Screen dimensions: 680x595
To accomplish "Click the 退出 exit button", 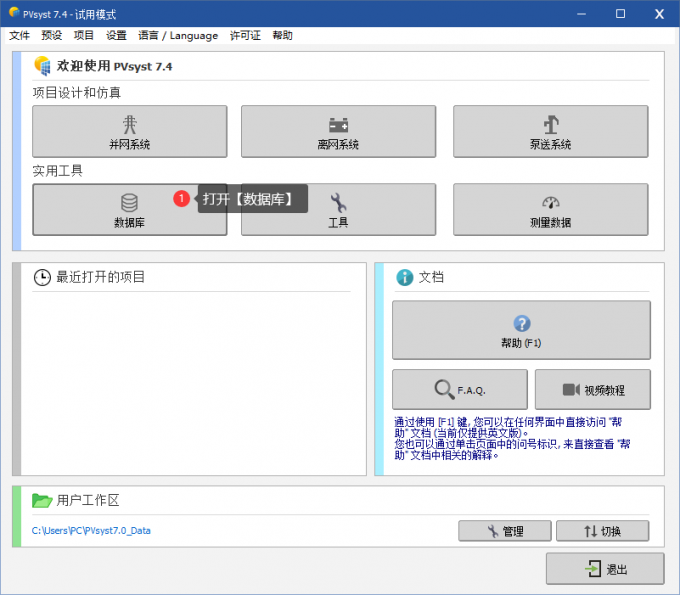I will pyautogui.click(x=605, y=569).
